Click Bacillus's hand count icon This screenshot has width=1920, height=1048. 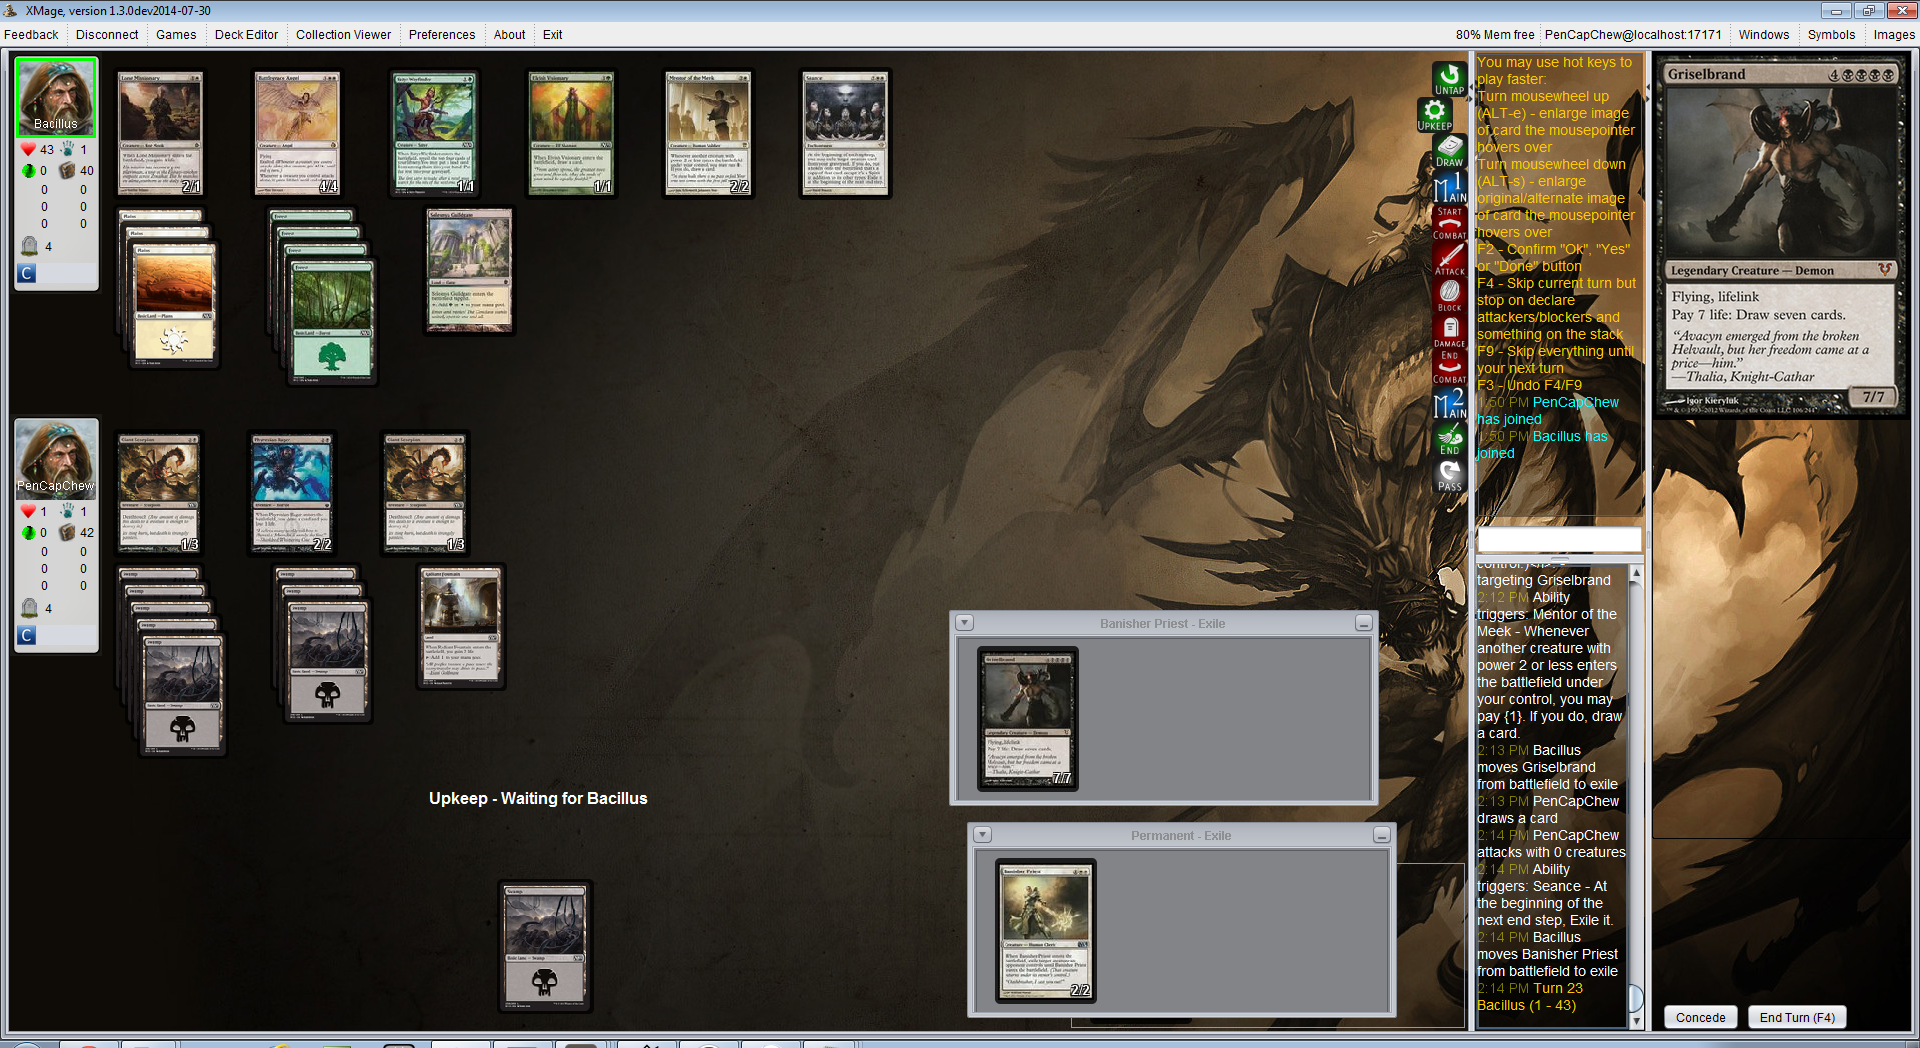coord(67,149)
